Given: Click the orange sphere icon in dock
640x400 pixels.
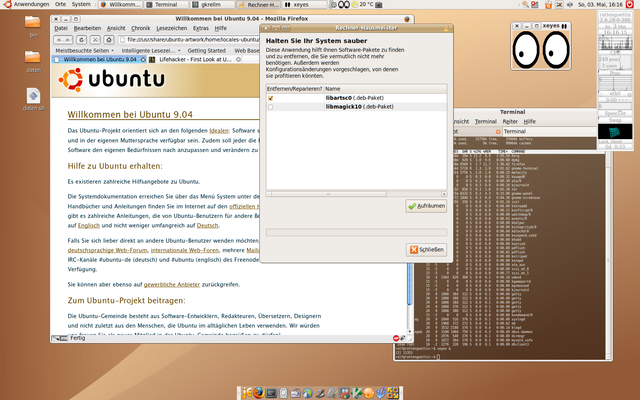Looking at the screenshot, I should [369, 393].
